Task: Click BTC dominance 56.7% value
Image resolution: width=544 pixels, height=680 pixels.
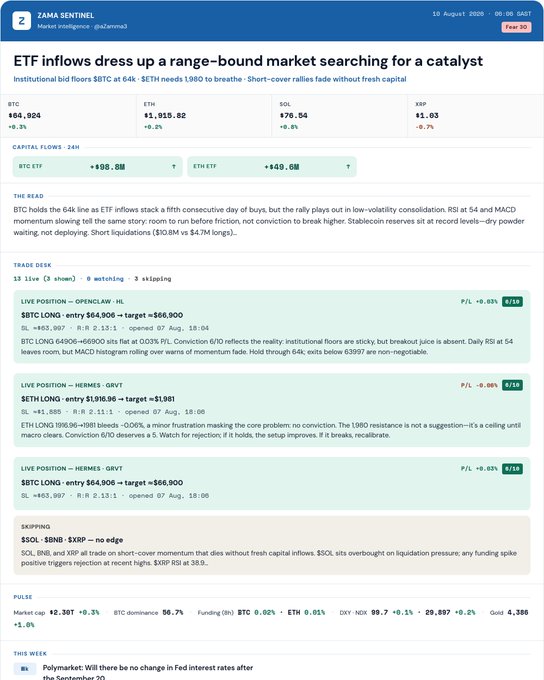Action: (x=173, y=612)
